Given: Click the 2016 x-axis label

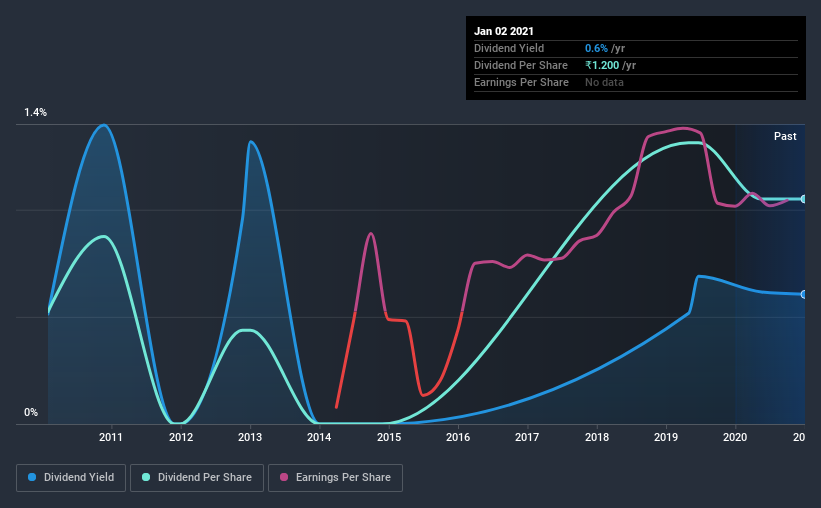Looking at the screenshot, I should (x=458, y=437).
